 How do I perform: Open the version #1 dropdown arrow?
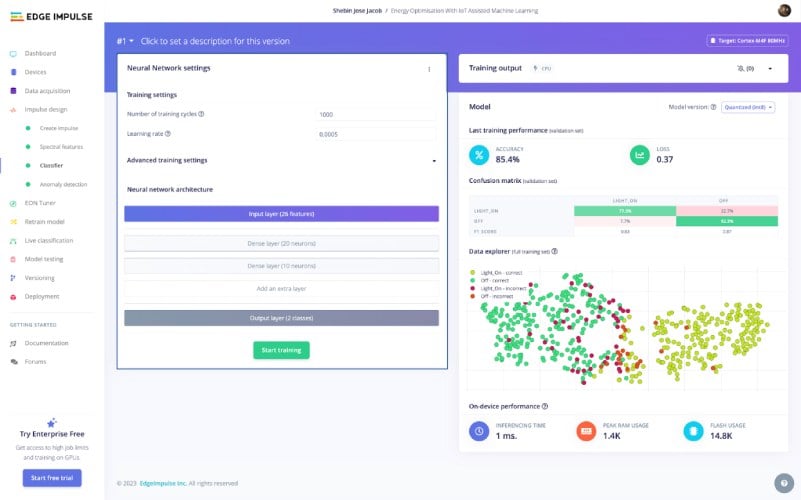point(131,41)
